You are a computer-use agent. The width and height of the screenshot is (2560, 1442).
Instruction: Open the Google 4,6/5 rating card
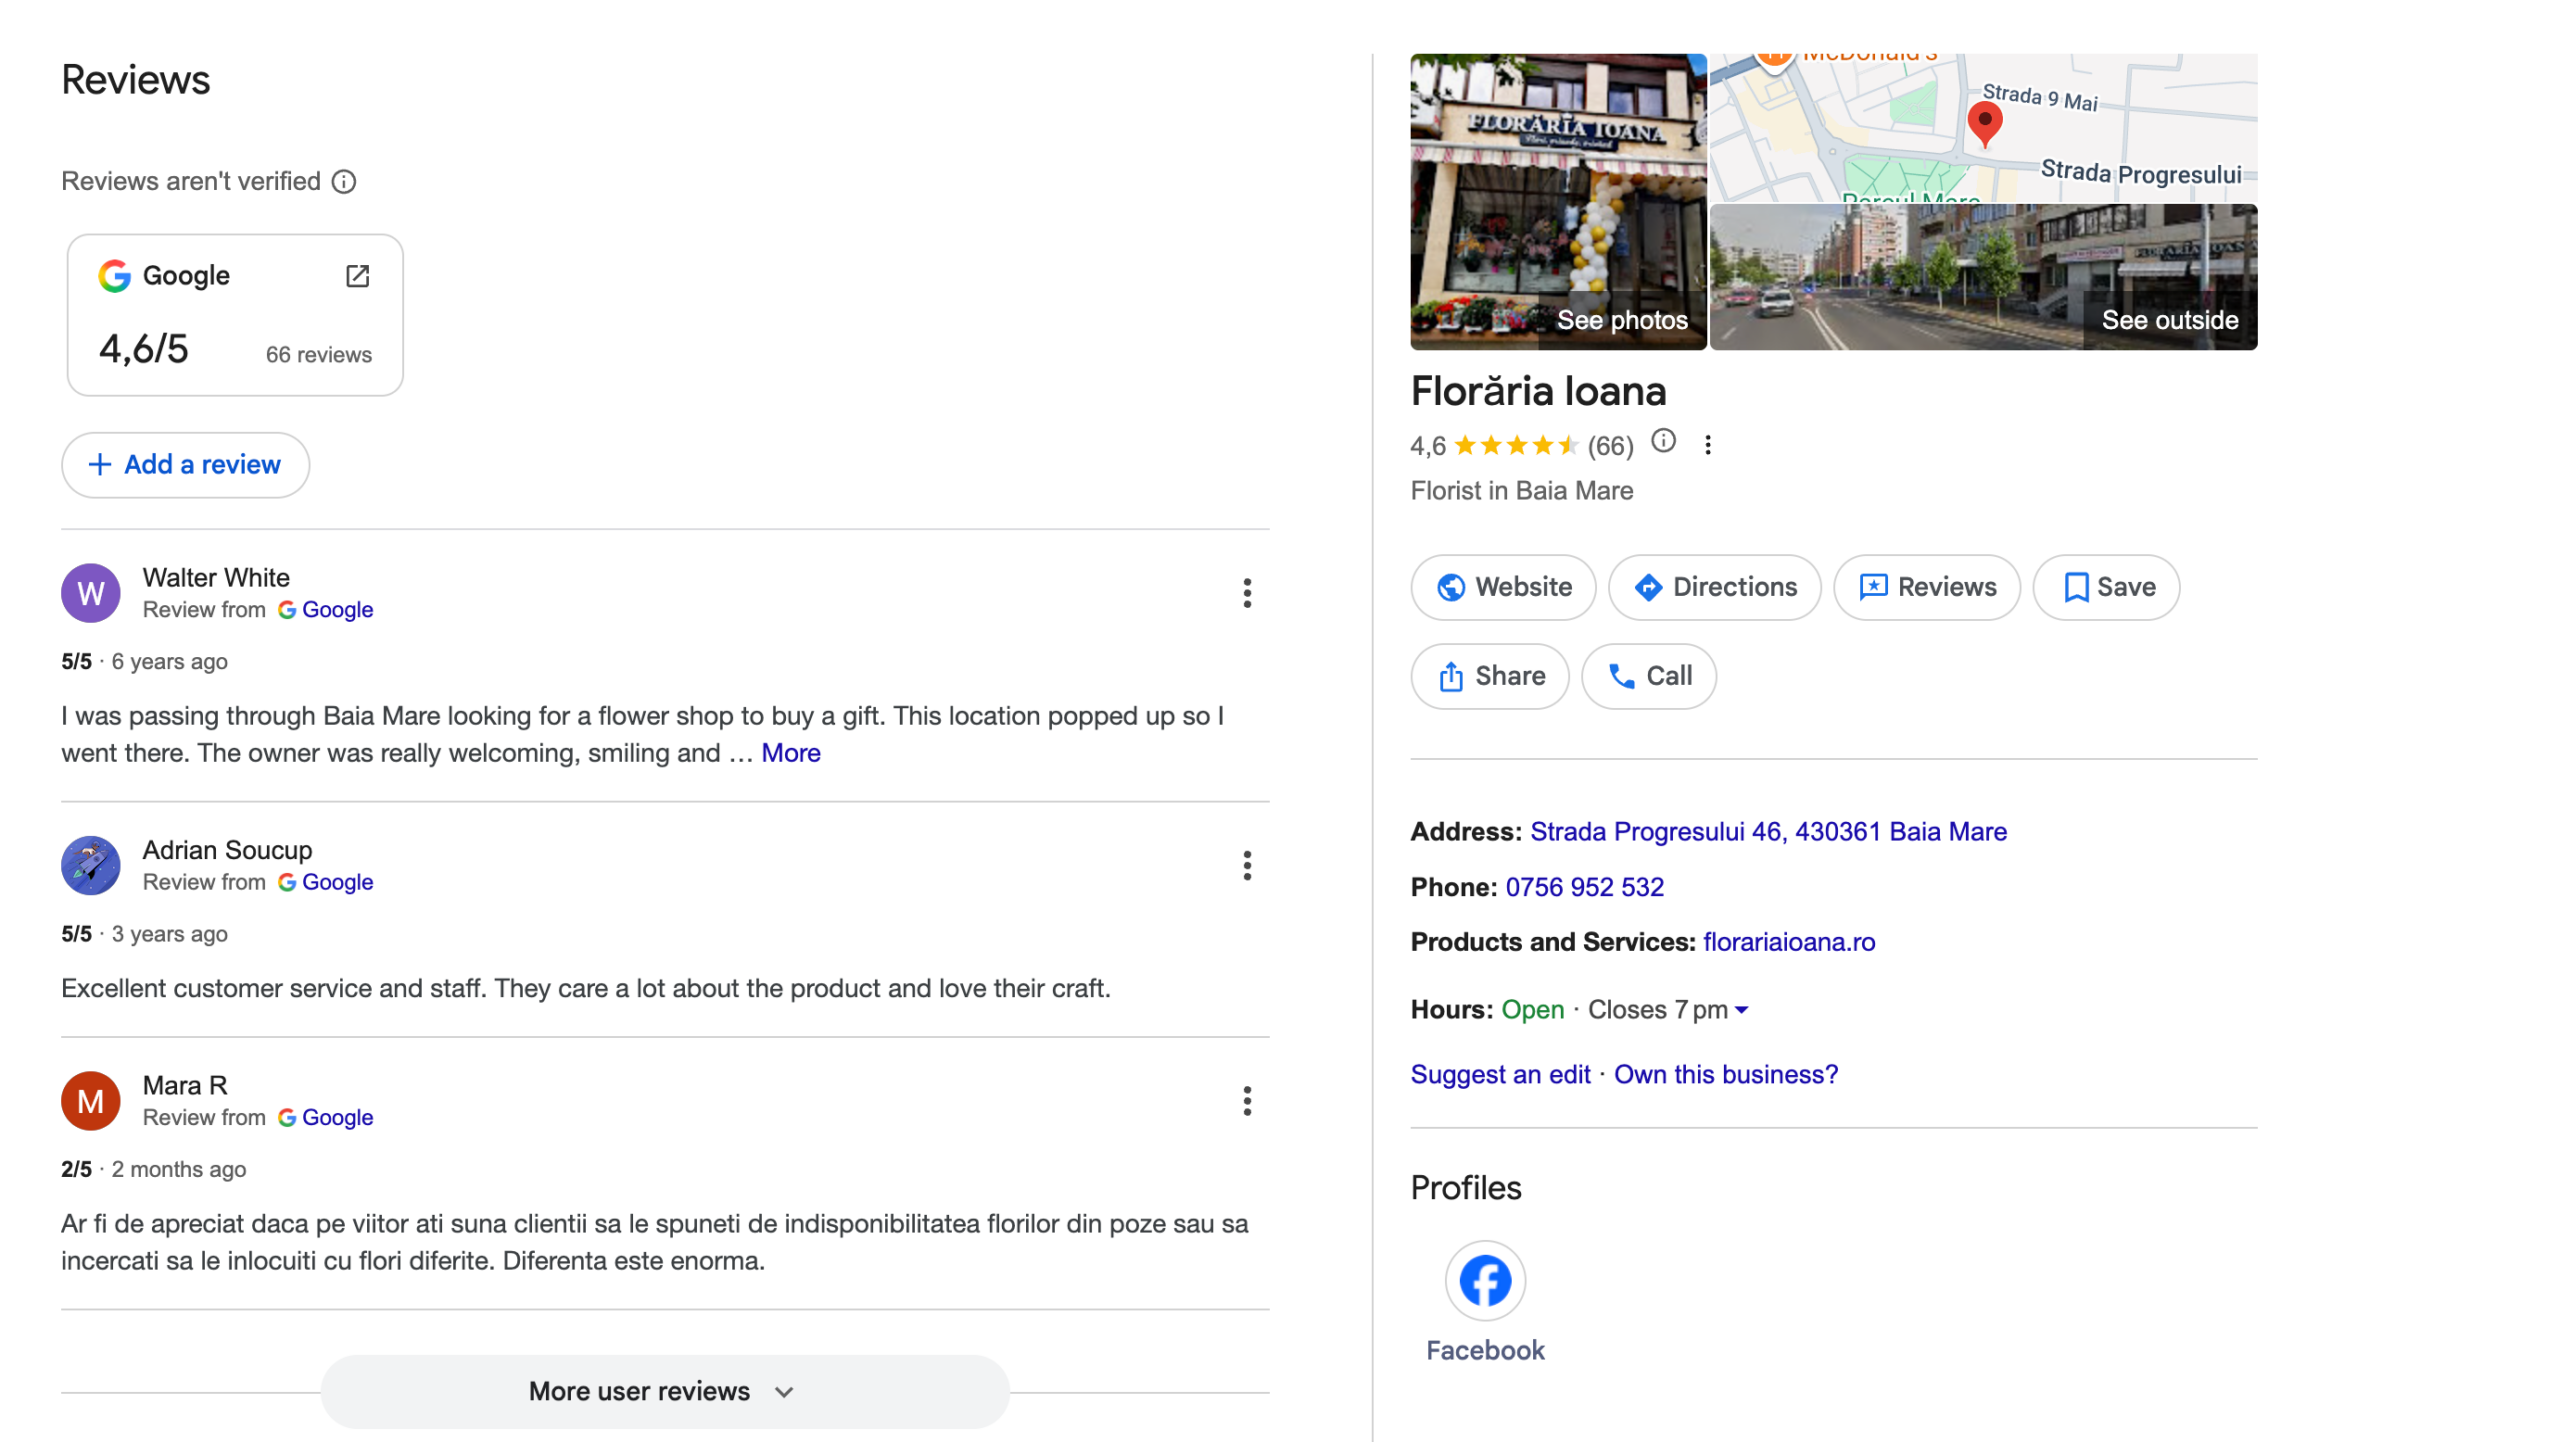[235, 315]
